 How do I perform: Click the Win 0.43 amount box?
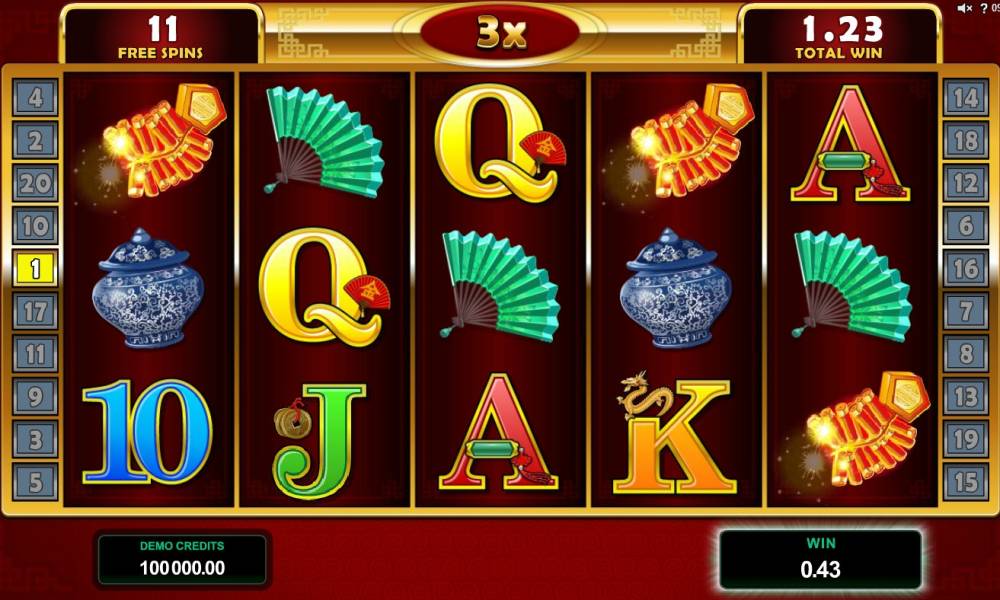pos(821,559)
